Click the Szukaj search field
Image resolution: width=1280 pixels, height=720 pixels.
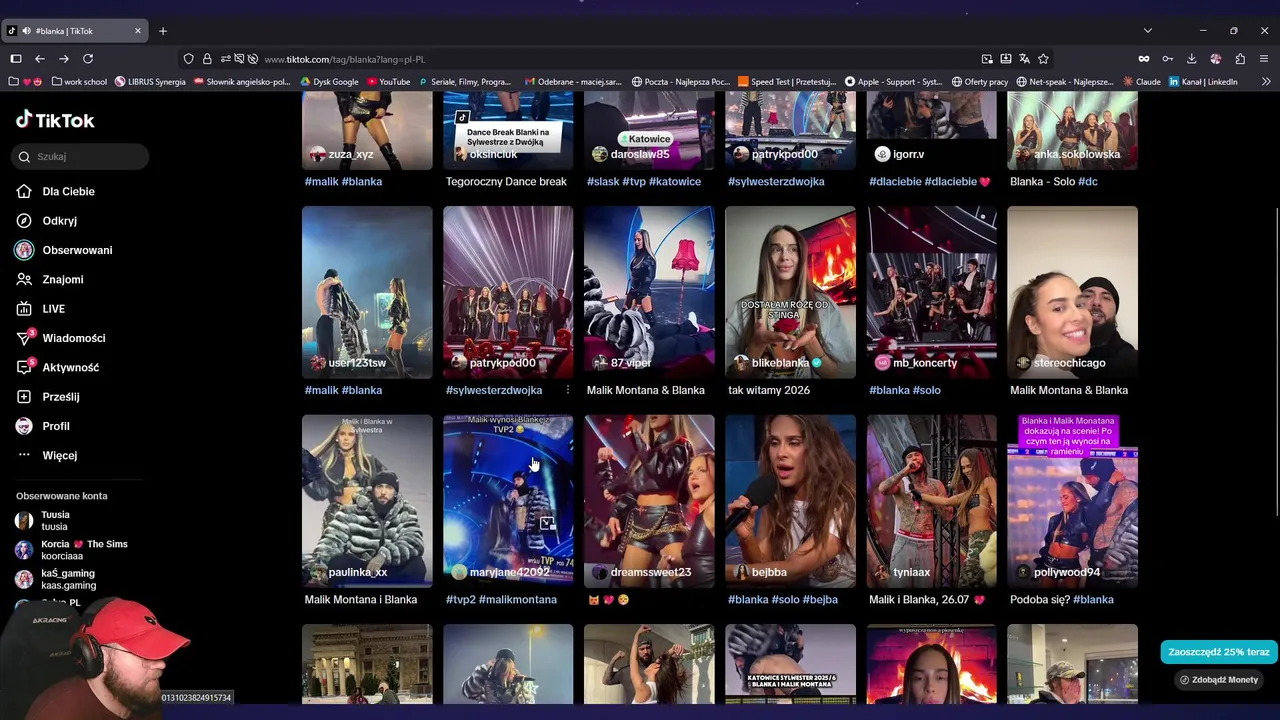click(x=81, y=156)
